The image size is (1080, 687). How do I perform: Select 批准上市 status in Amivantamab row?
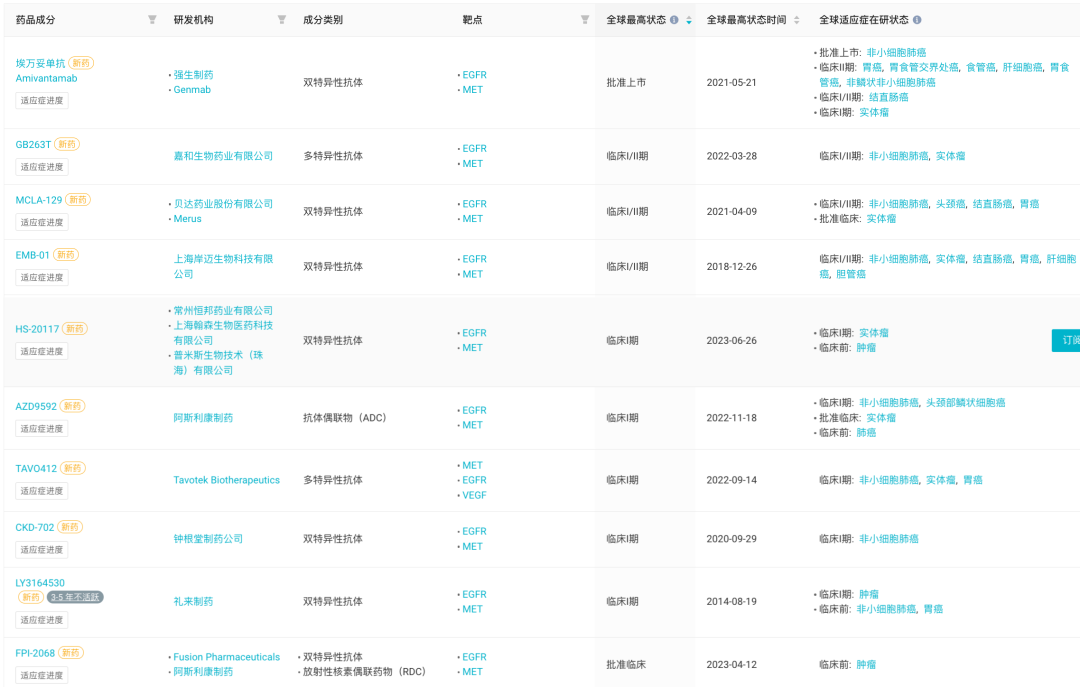626,82
